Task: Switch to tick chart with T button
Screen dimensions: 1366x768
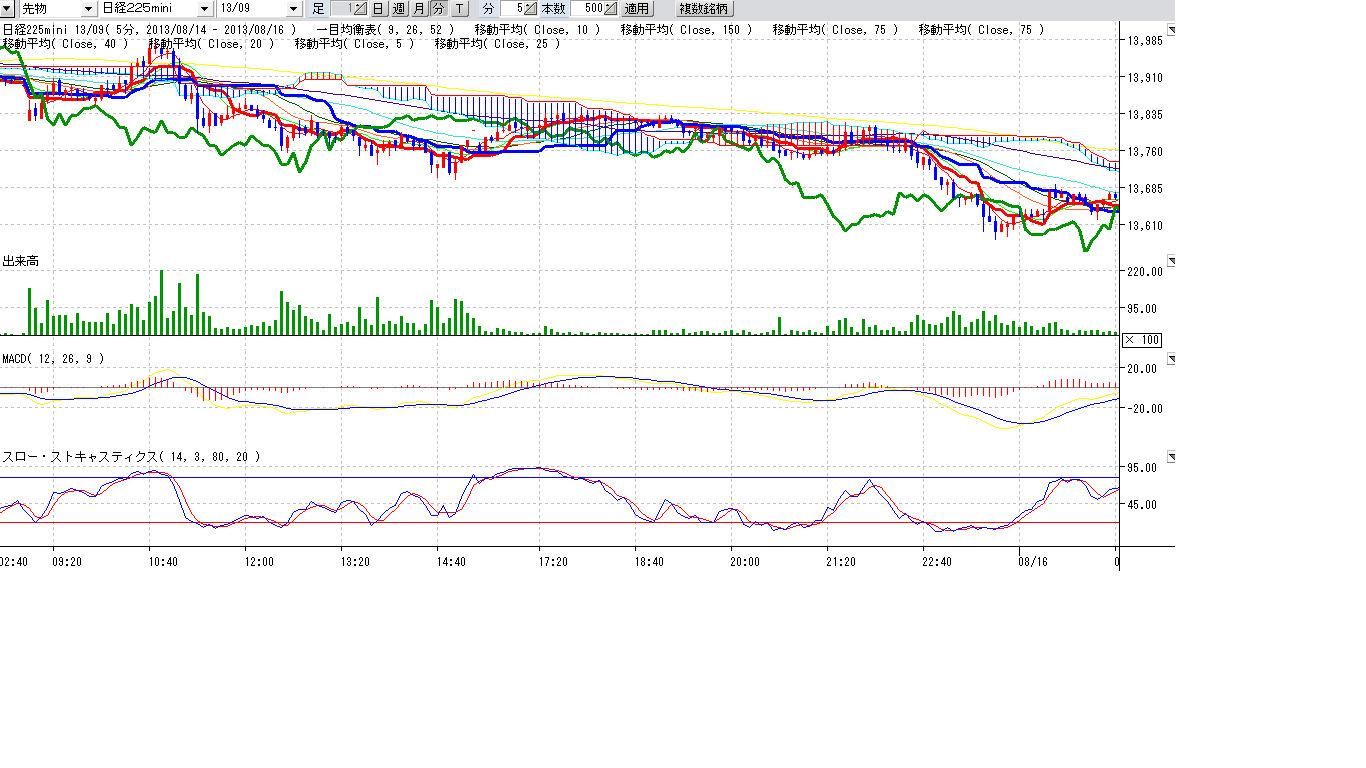Action: pos(459,8)
